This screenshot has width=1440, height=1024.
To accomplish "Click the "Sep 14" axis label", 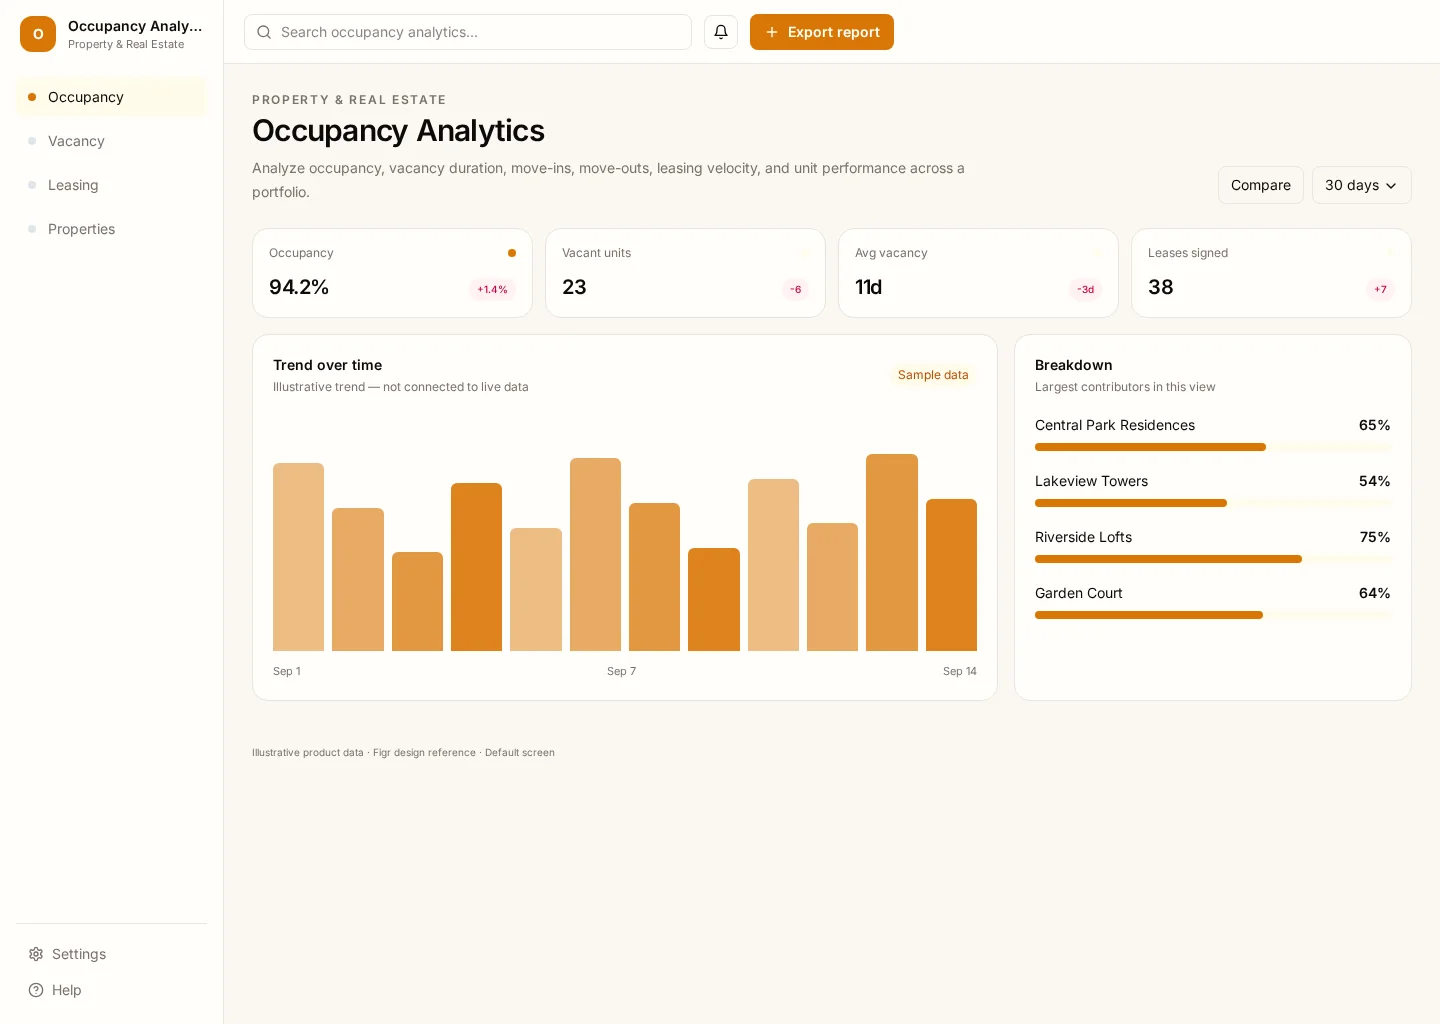I will (960, 671).
